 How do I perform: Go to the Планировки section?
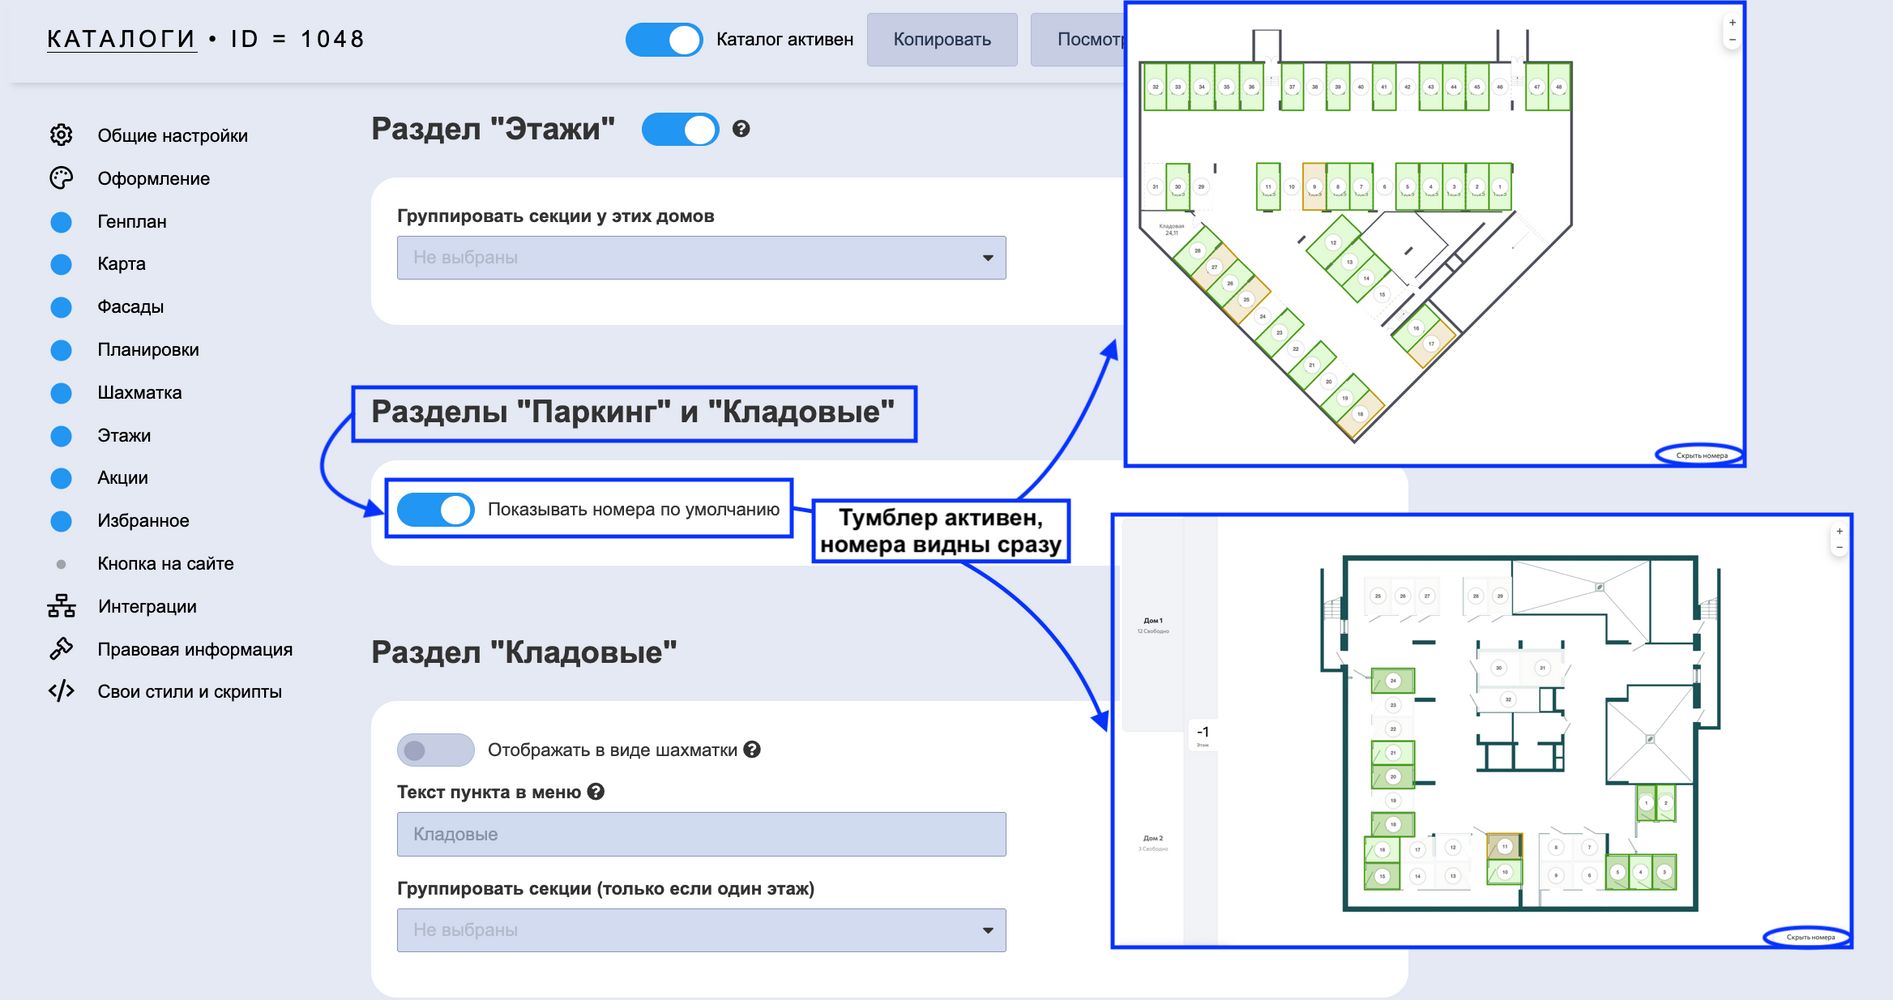click(x=148, y=350)
